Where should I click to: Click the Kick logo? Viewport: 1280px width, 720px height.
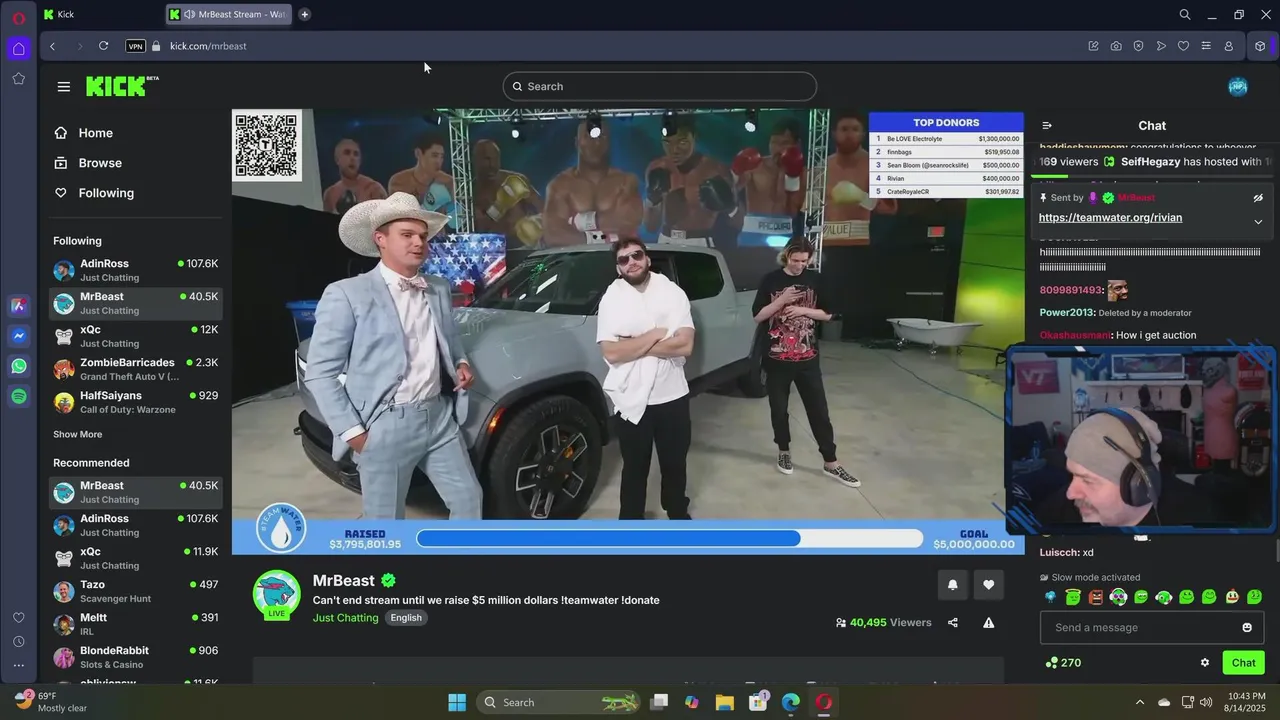122,86
